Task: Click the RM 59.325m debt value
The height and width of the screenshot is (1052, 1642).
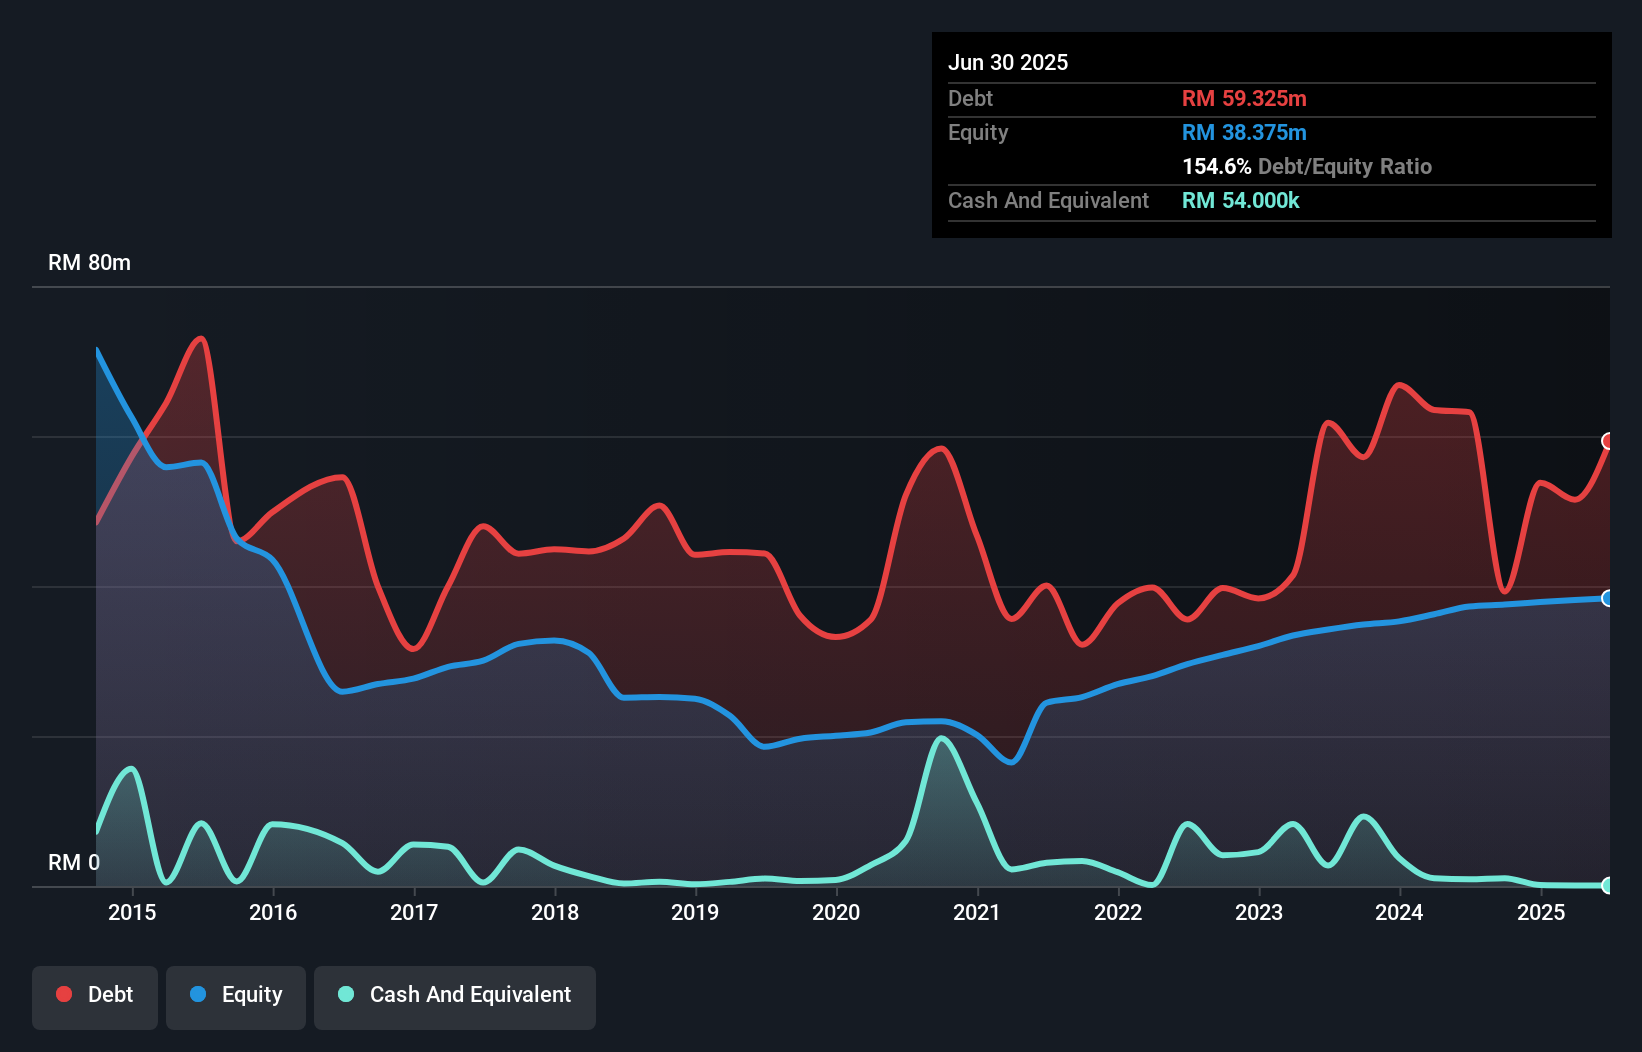Action: [1244, 98]
